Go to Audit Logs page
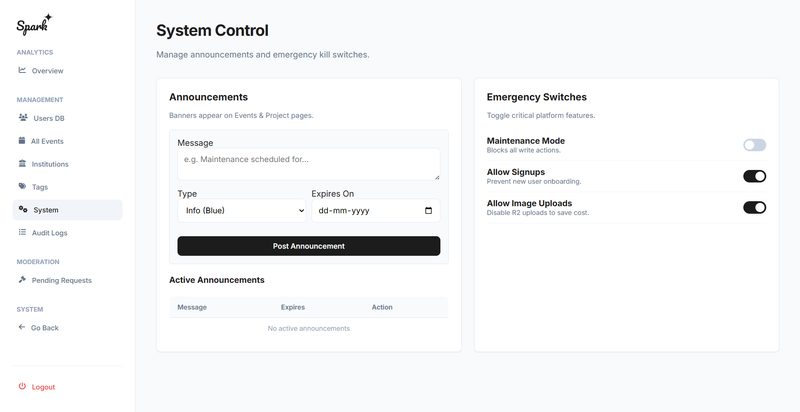This screenshot has height=412, width=800. pos(52,233)
